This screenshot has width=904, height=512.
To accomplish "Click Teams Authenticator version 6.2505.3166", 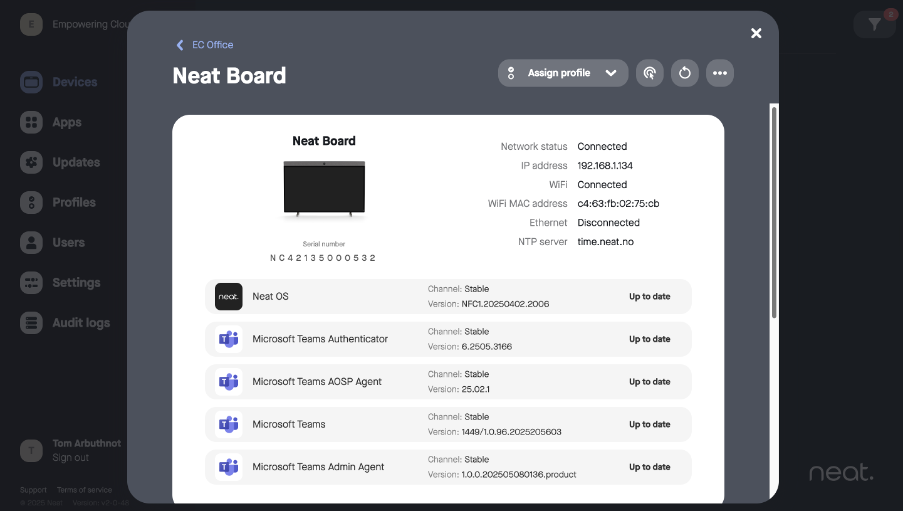I will (x=487, y=347).
